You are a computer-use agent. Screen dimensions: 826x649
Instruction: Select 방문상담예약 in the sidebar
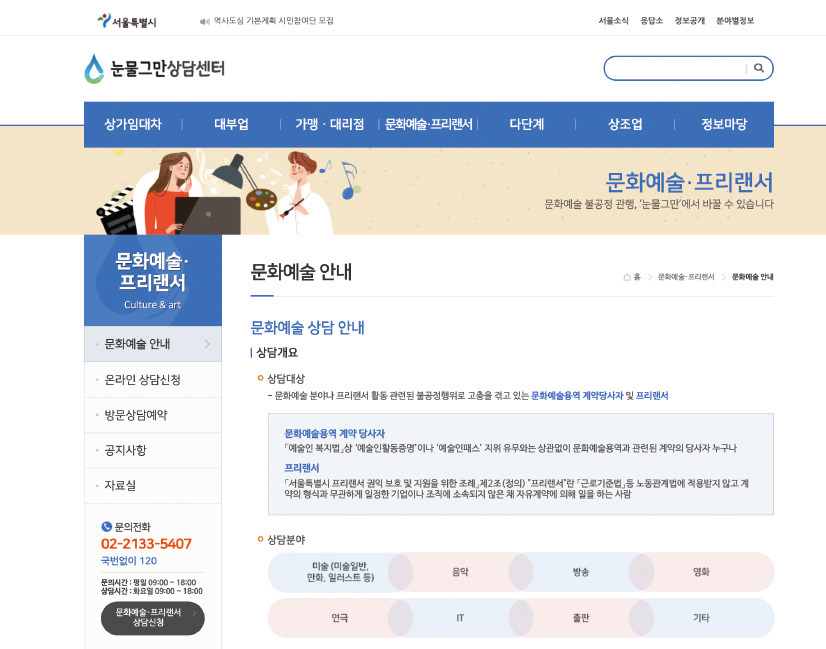click(153, 415)
